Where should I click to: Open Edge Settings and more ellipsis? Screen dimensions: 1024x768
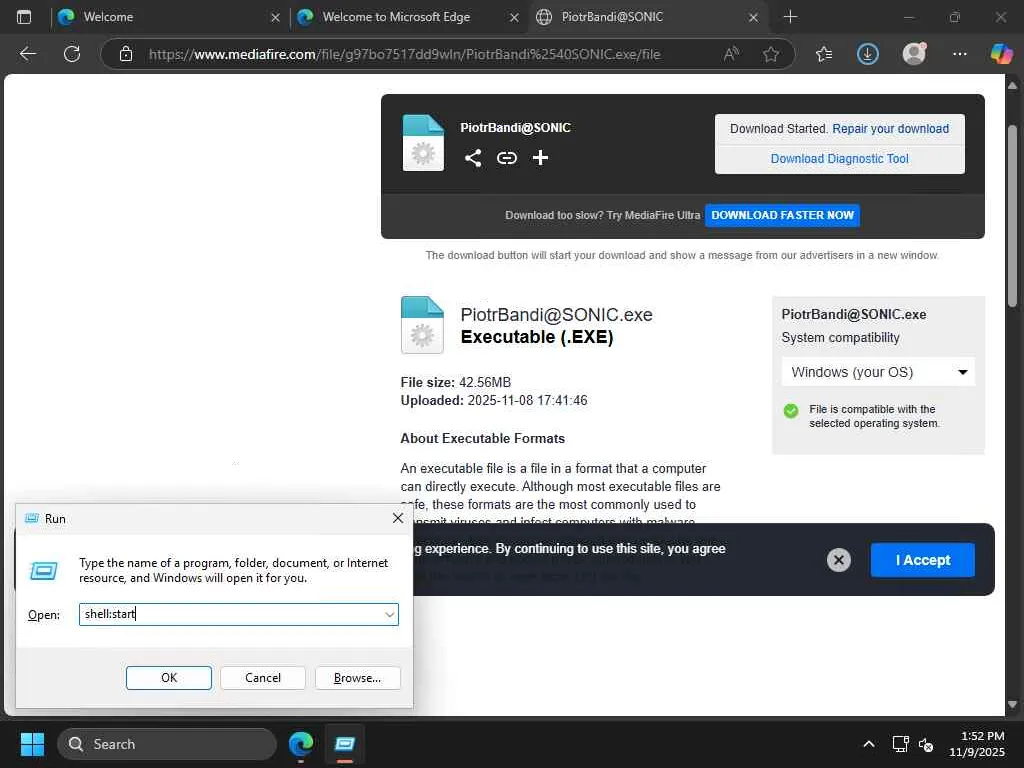pos(959,54)
